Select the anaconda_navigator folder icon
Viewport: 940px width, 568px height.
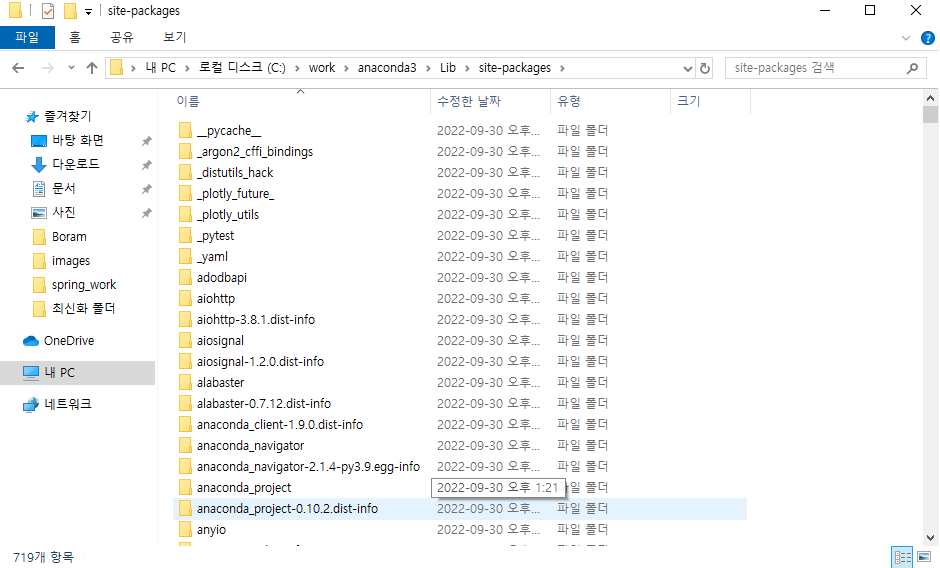point(185,445)
